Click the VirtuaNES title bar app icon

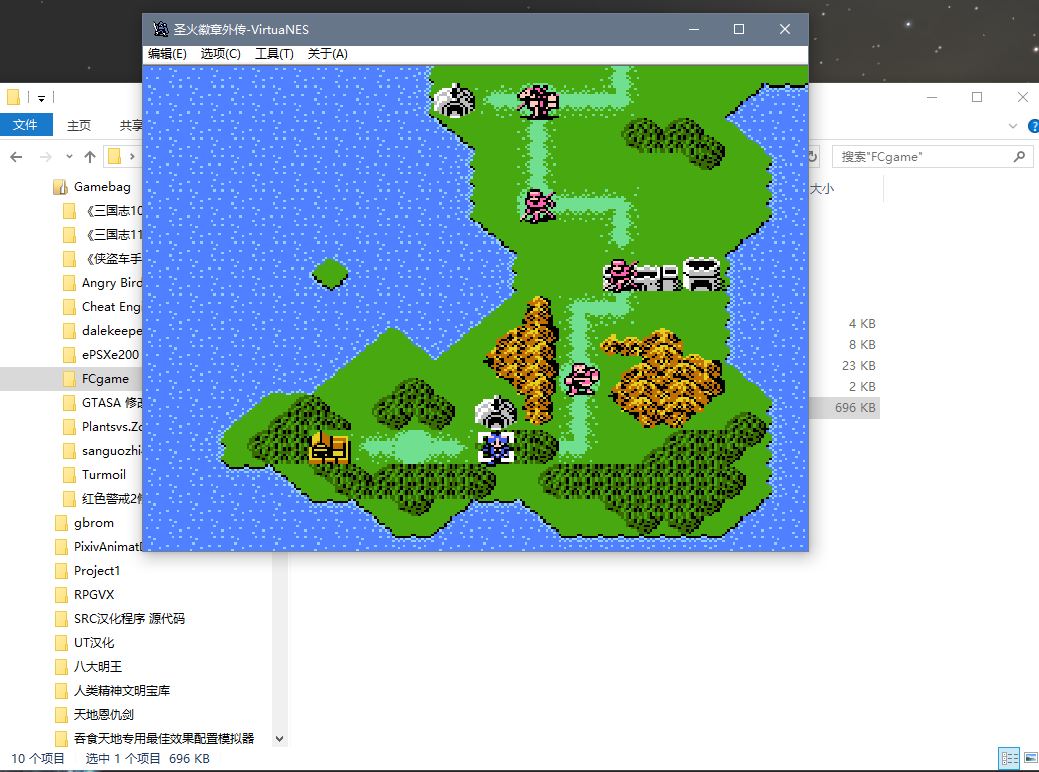pos(160,29)
